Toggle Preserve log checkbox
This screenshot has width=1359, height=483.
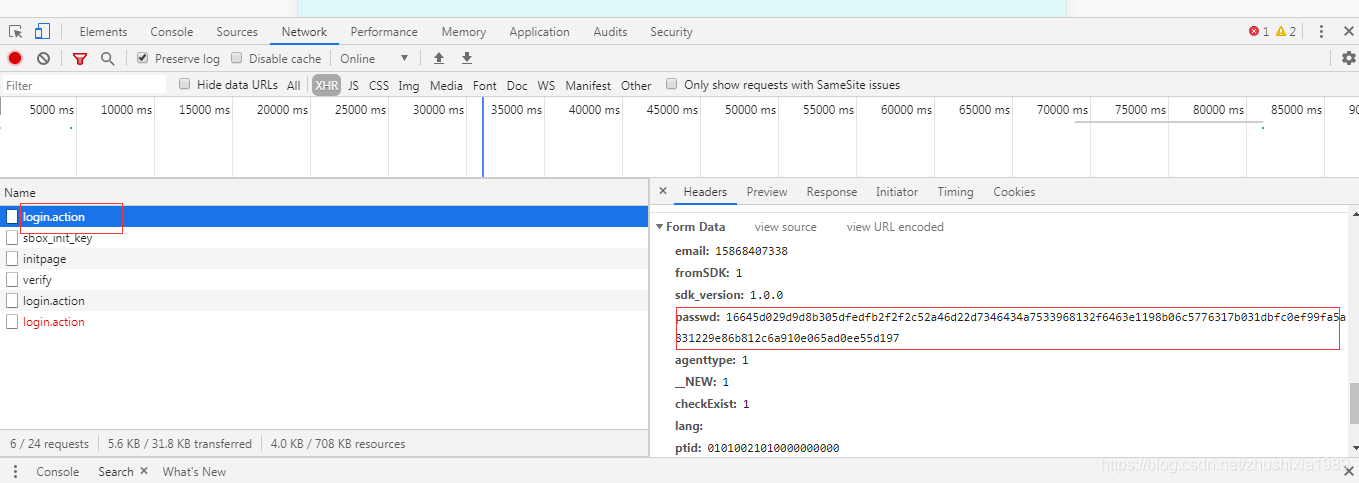(143, 59)
